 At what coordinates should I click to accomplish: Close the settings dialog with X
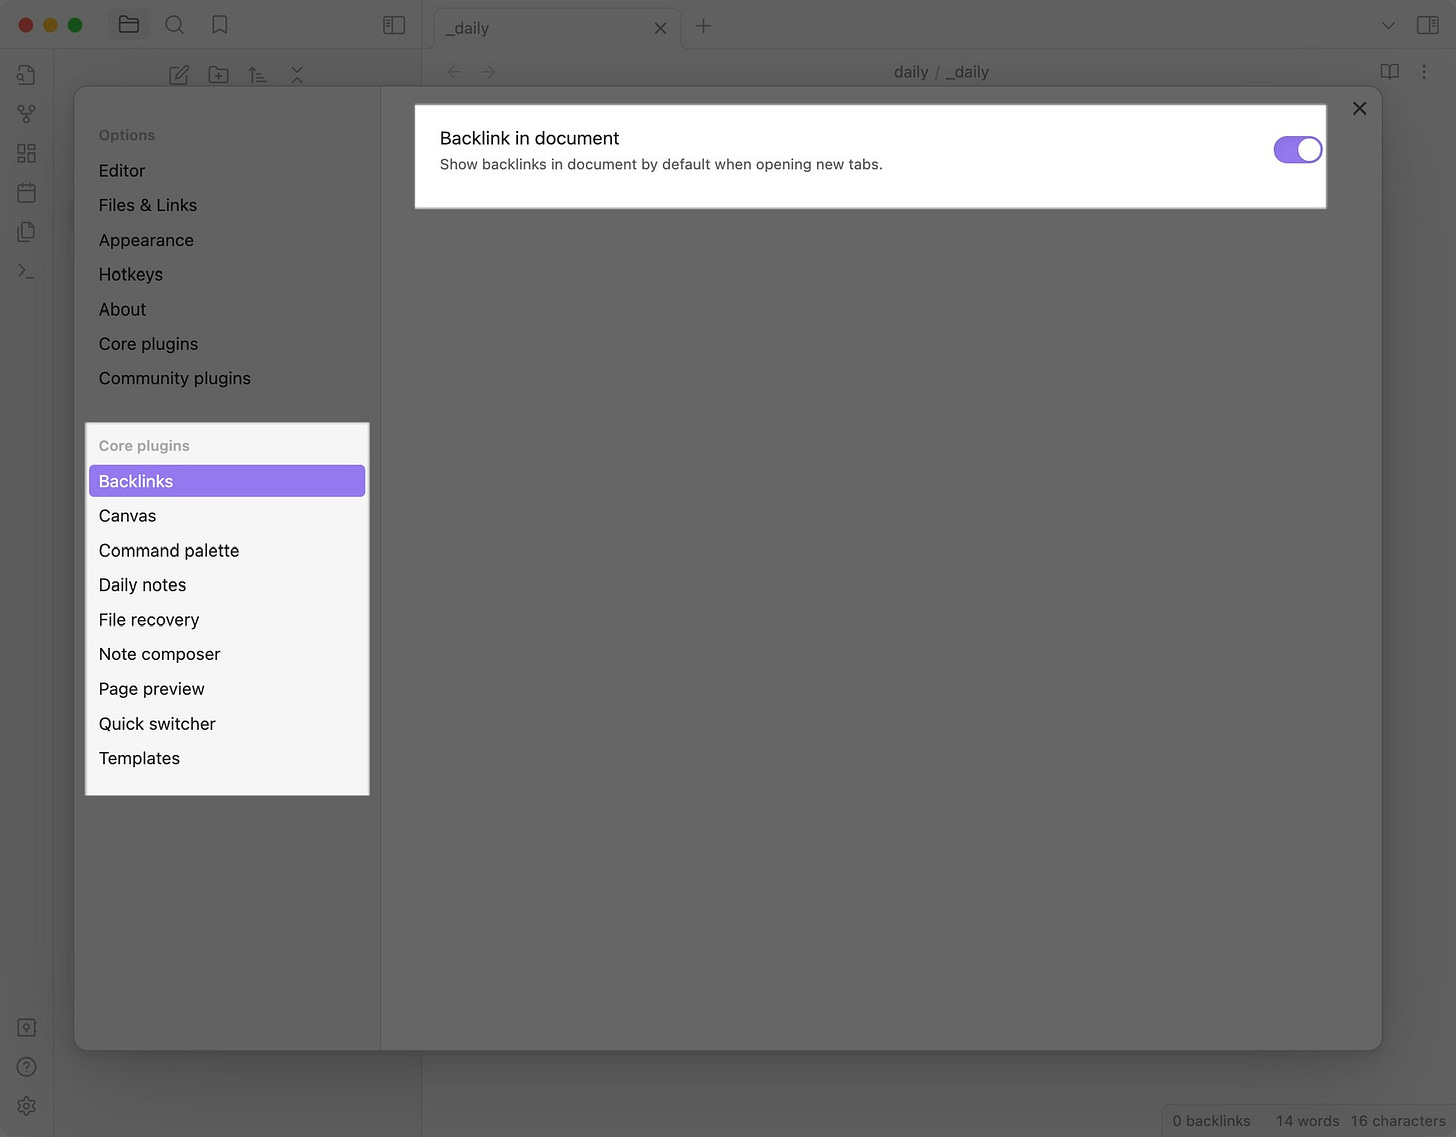[1359, 109]
